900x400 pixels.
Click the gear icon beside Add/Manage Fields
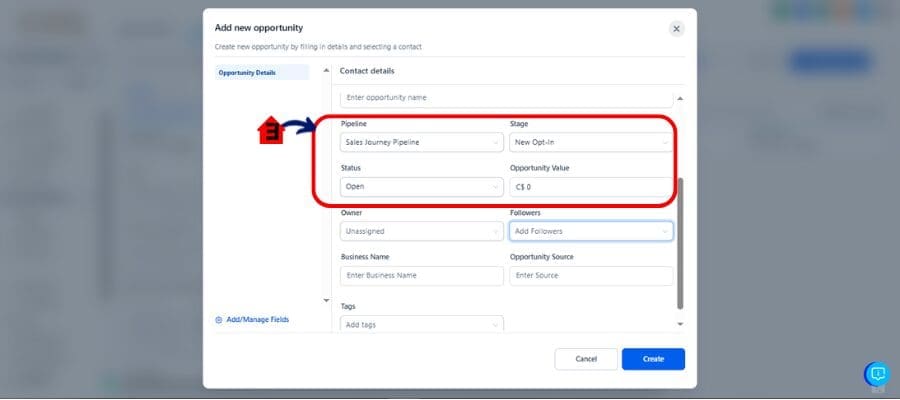[x=219, y=320]
